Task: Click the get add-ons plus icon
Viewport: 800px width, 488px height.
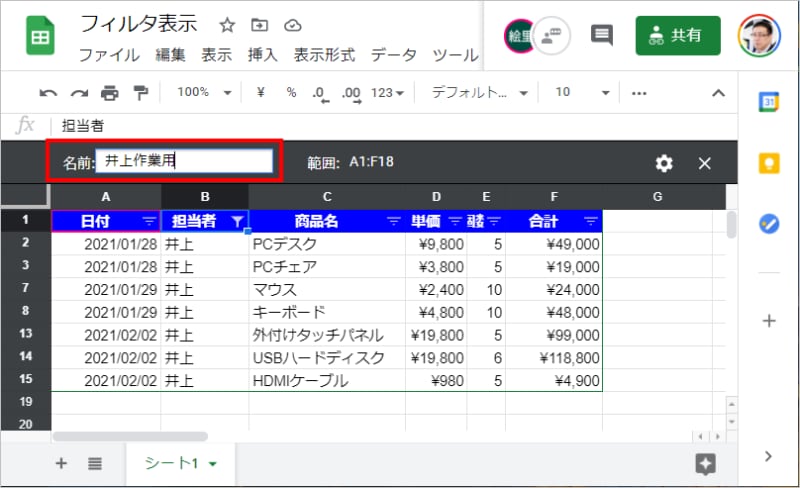Action: point(769,321)
